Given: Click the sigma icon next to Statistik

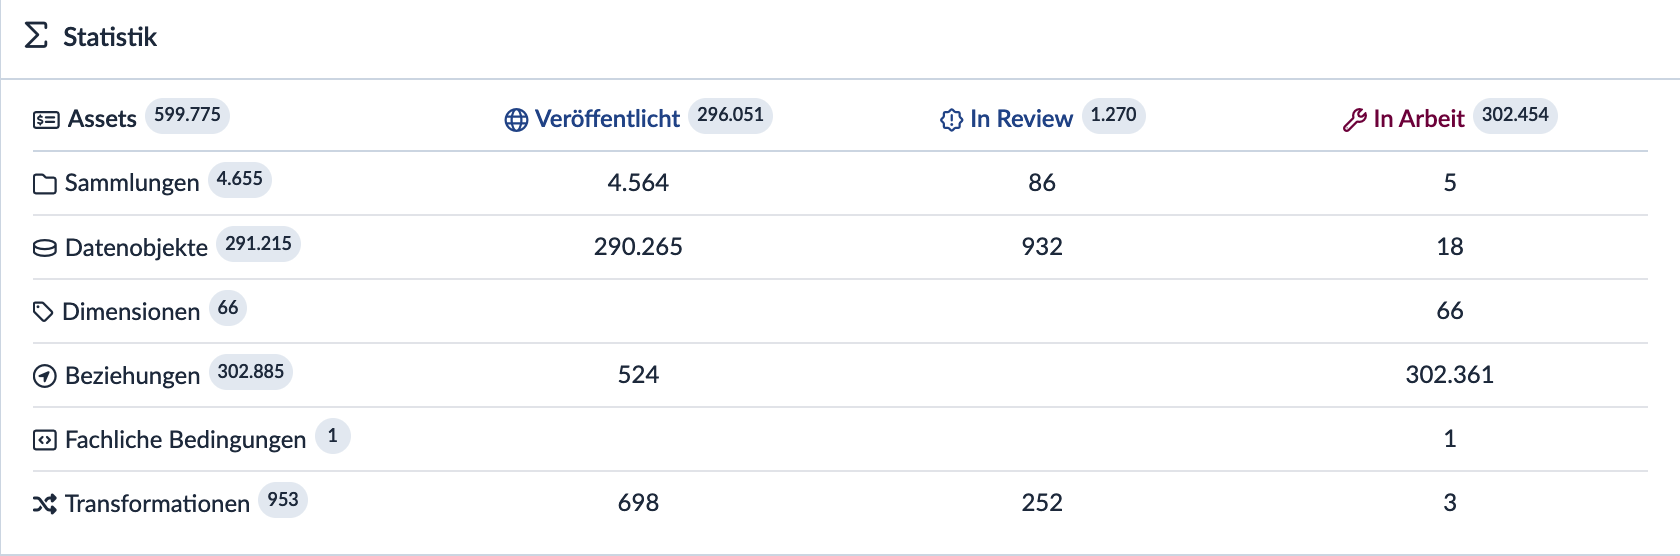Looking at the screenshot, I should coord(36,36).
